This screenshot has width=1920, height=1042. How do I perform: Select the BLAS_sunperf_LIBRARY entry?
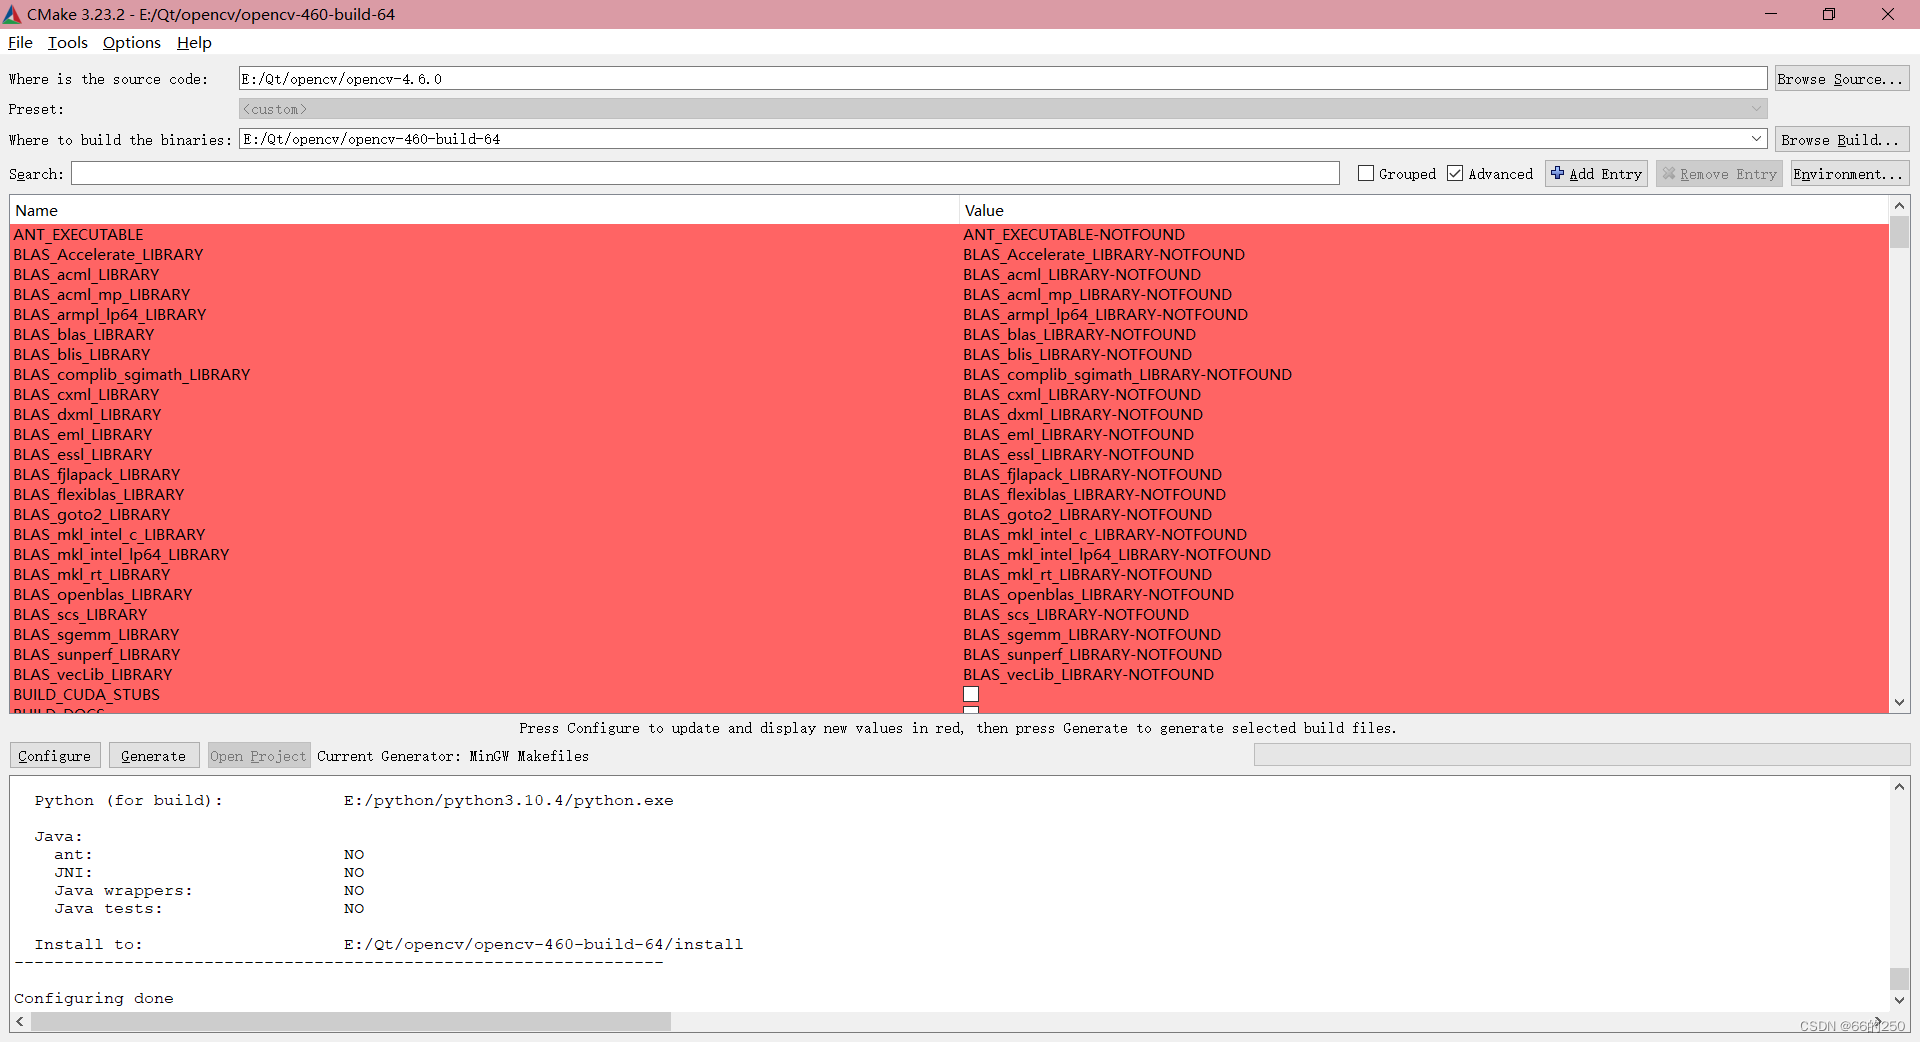point(97,654)
